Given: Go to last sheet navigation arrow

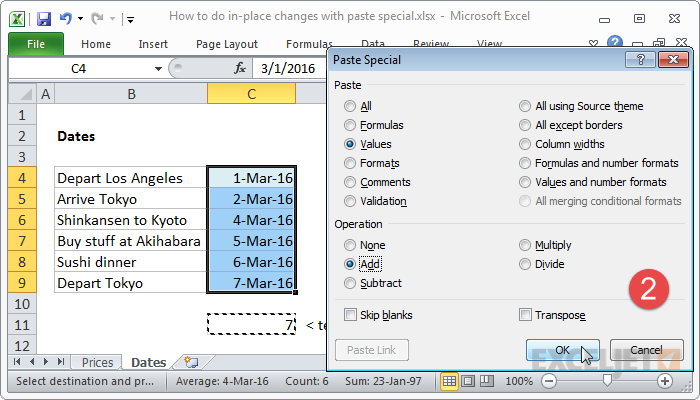Looking at the screenshot, I should coord(61,362).
